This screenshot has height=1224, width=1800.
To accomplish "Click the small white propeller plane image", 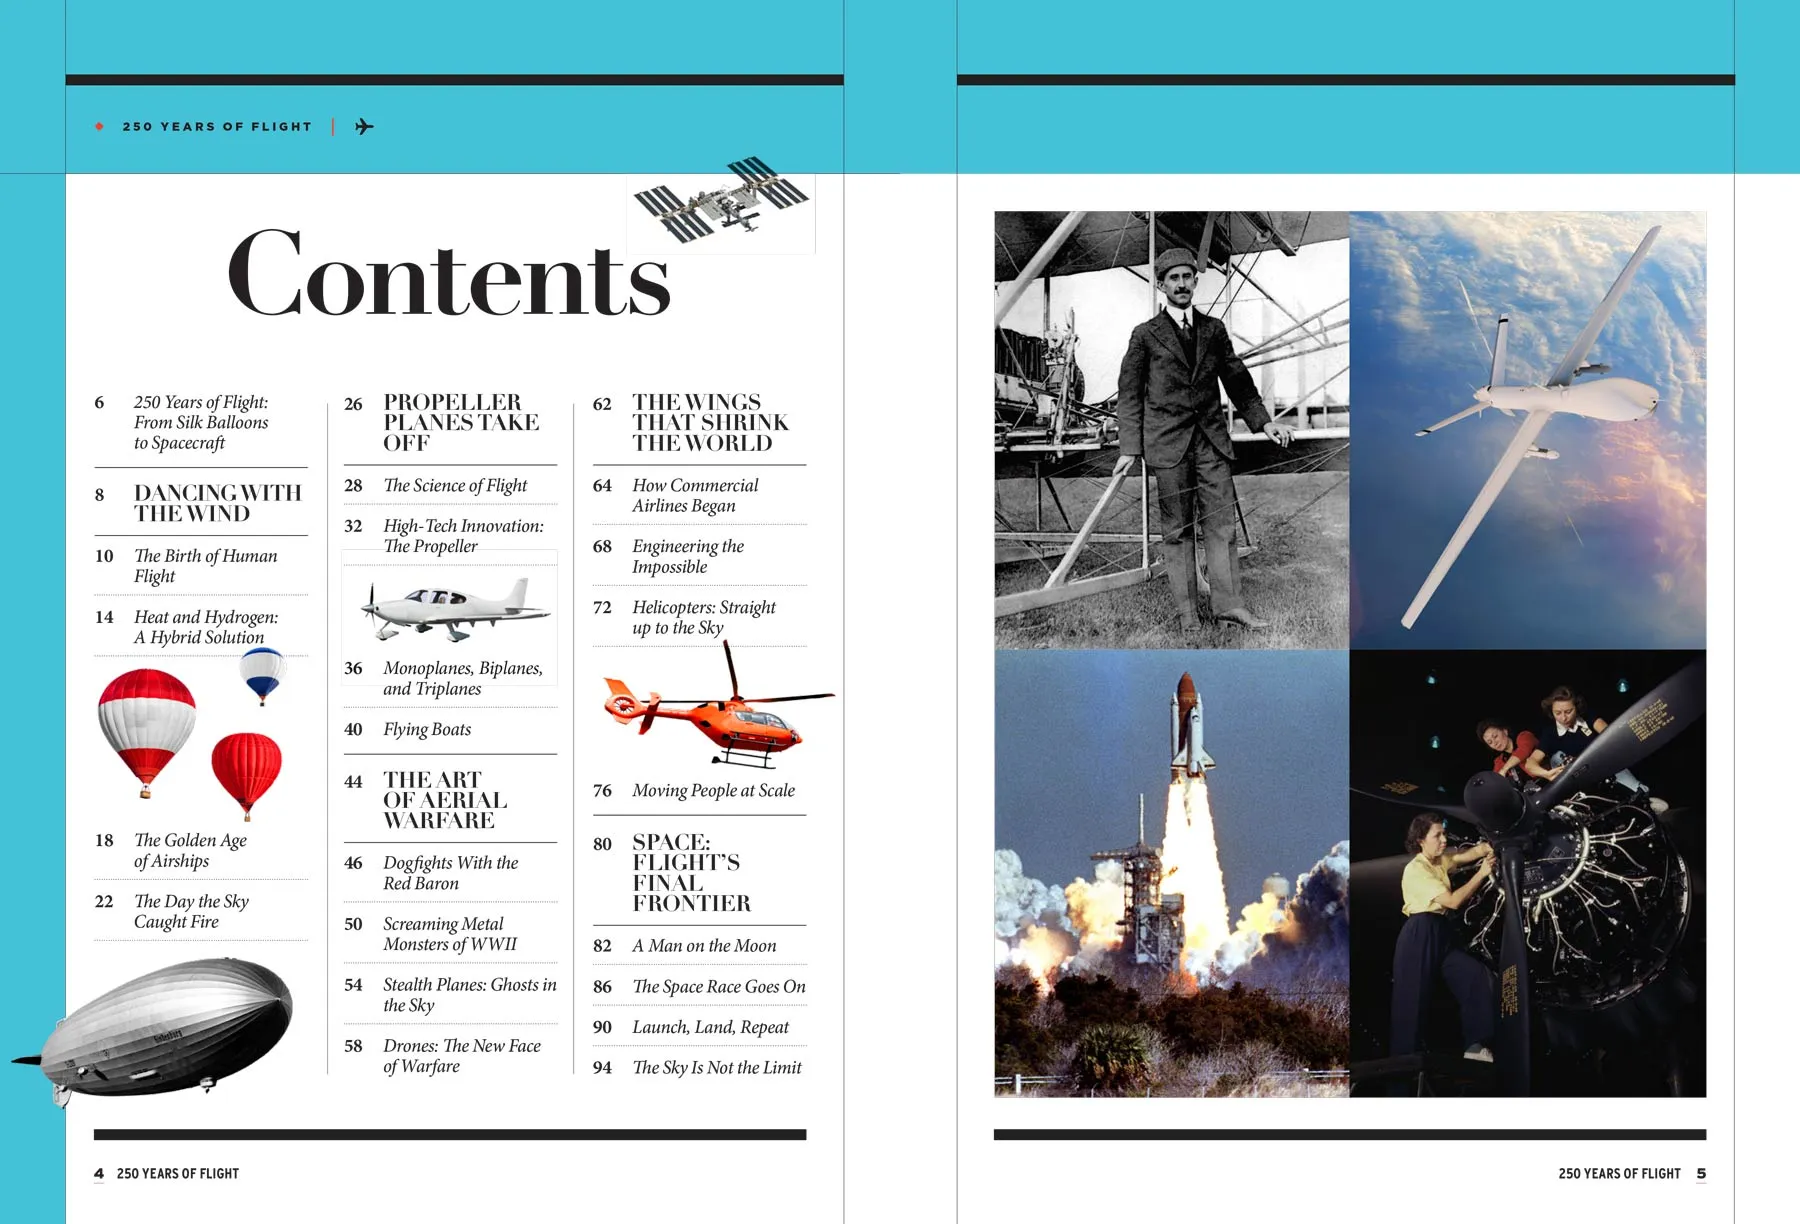I will pyautogui.click(x=455, y=608).
